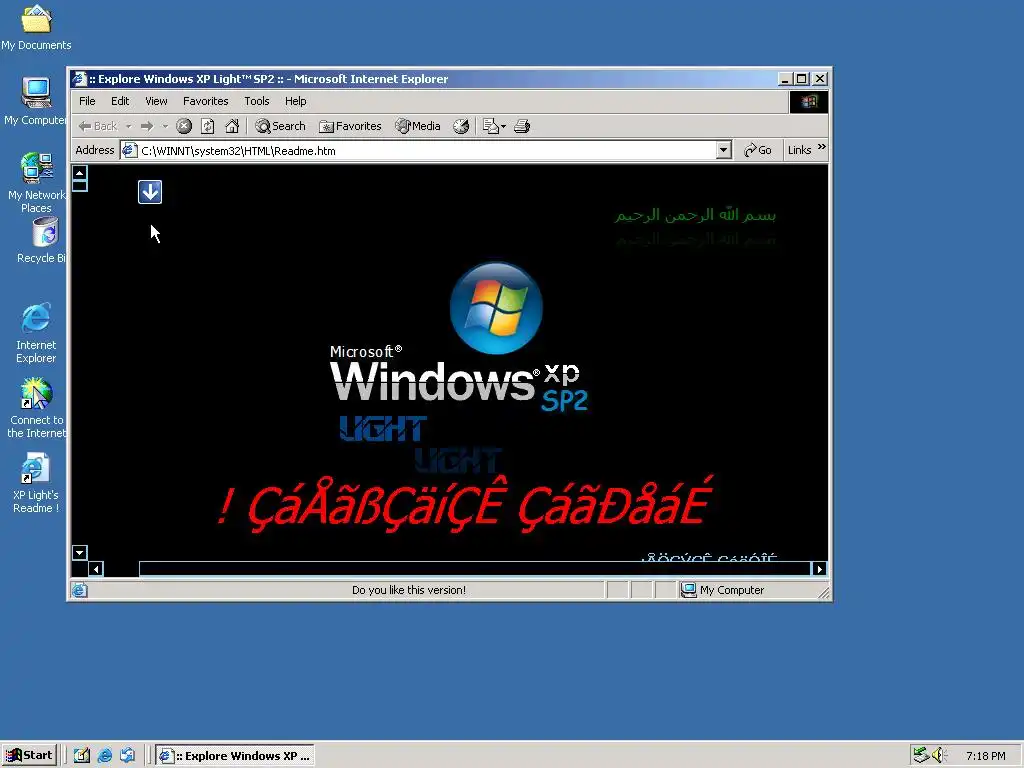This screenshot has height=768, width=1024.
Task: Stop loading with the Stop icon
Action: coord(184,126)
